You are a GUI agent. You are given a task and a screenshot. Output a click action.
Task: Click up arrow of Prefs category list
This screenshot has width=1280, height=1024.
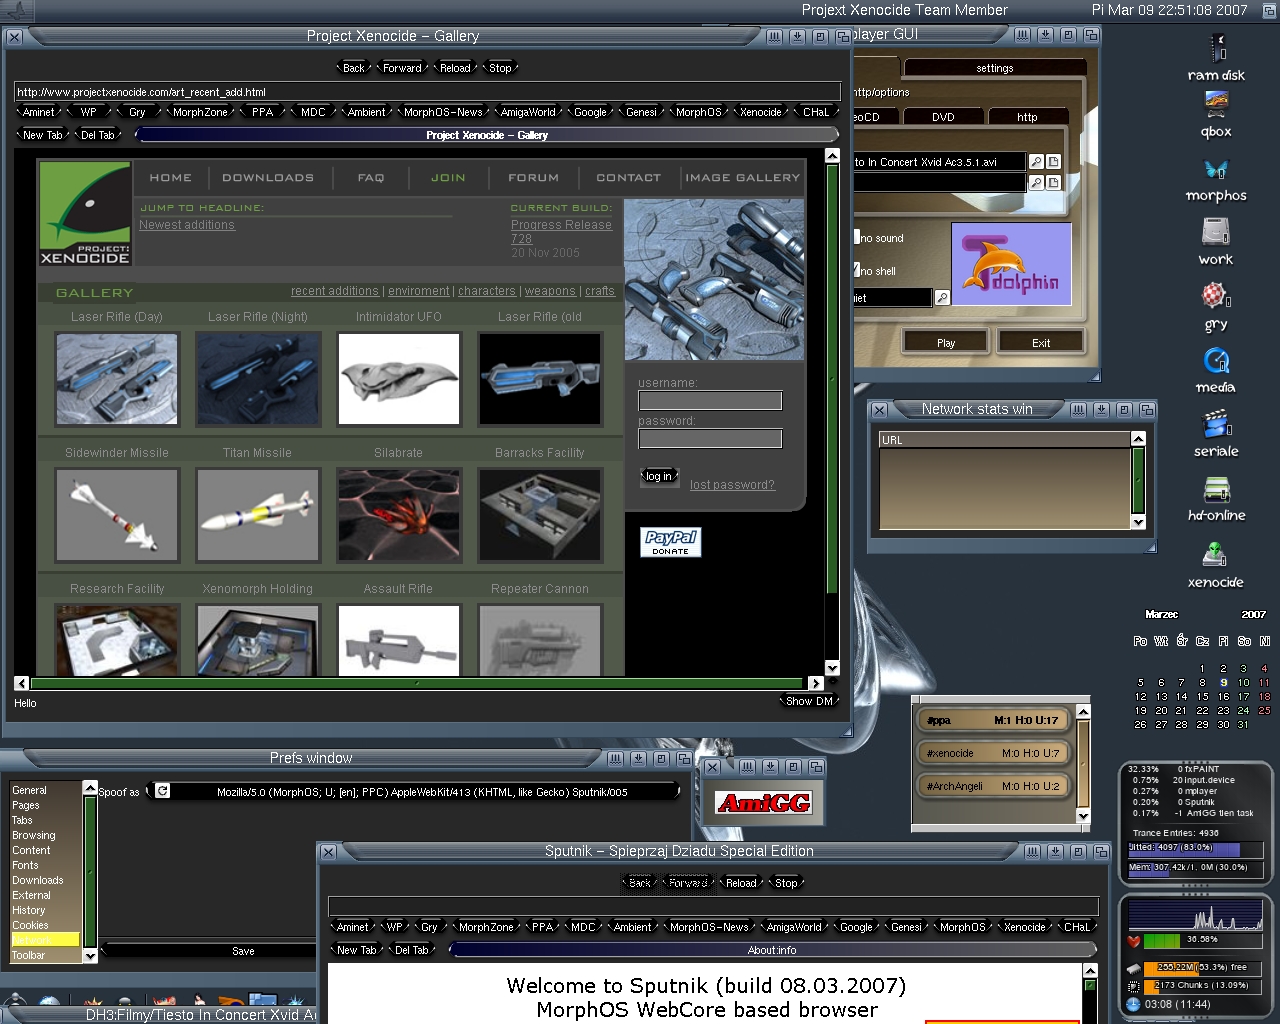click(90, 788)
